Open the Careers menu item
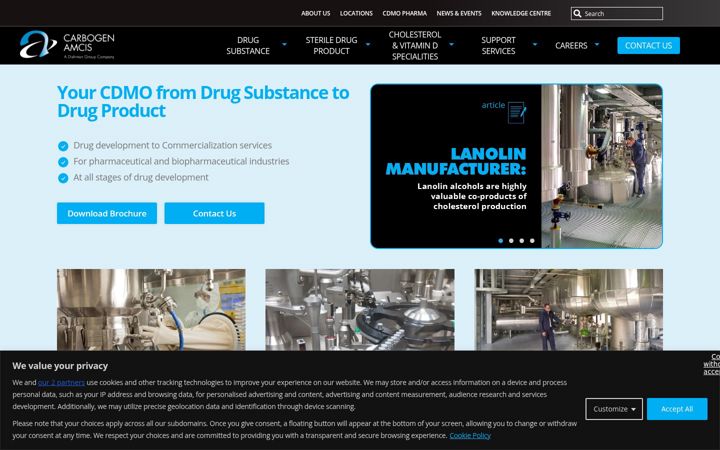The image size is (720, 450). tap(571, 45)
